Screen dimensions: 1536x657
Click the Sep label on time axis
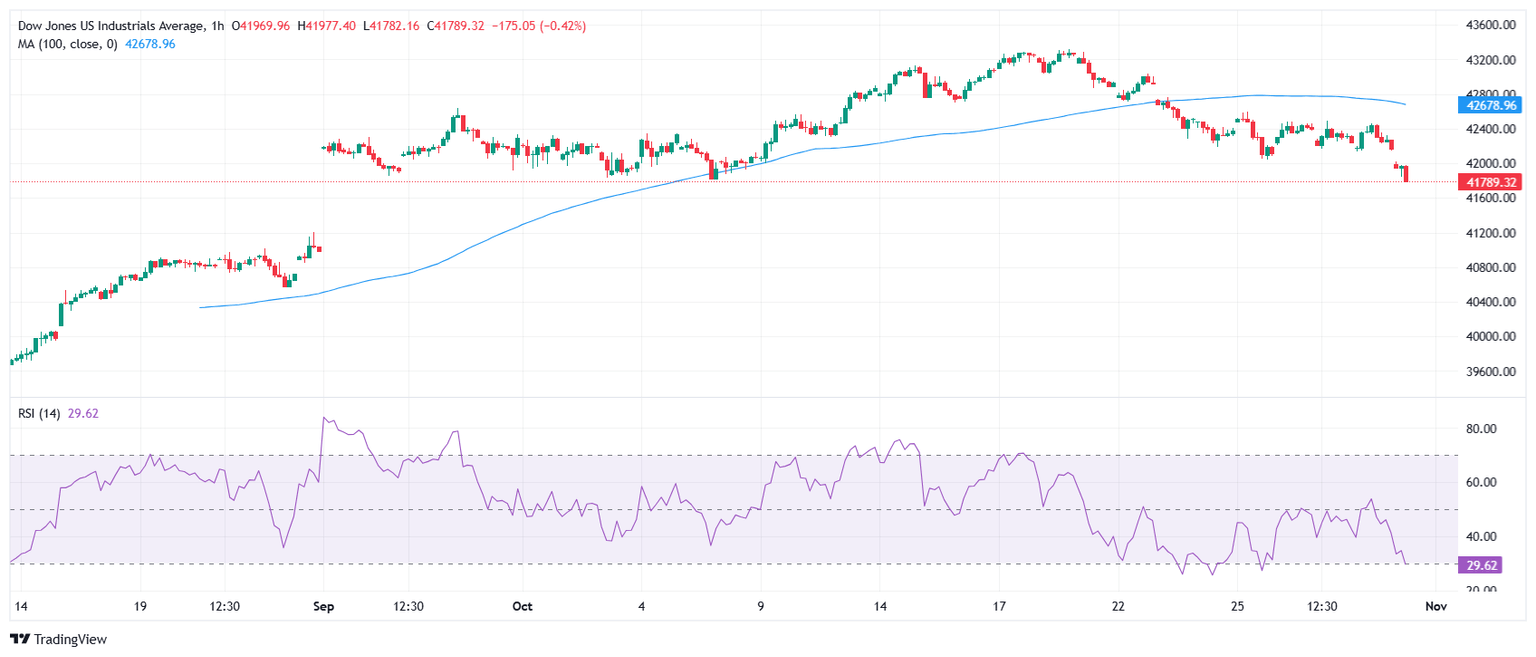322,607
